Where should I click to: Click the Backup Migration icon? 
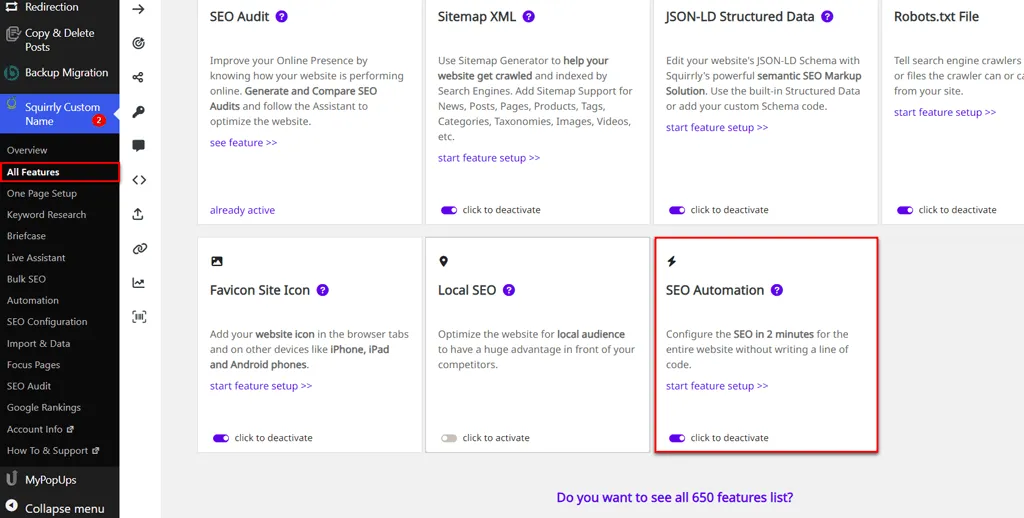(12, 73)
